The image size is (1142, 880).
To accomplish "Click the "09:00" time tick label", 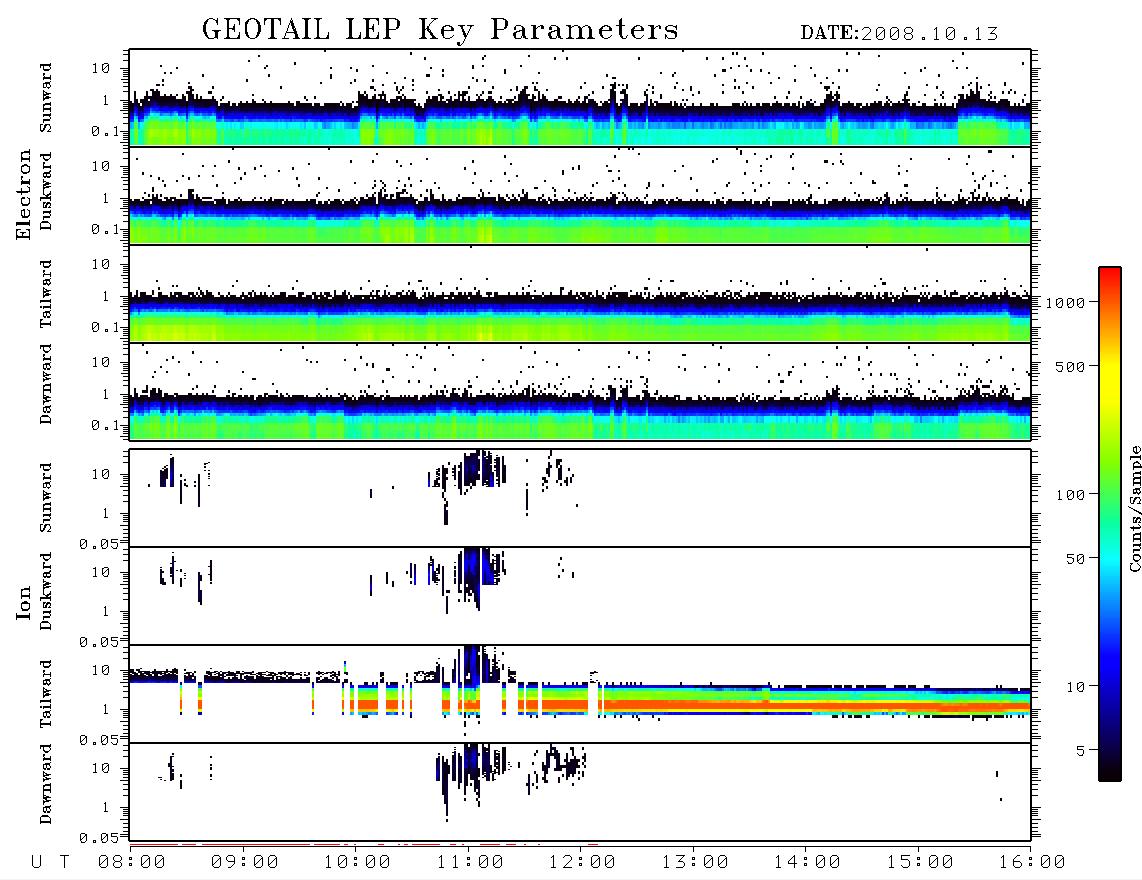I will [x=245, y=863].
